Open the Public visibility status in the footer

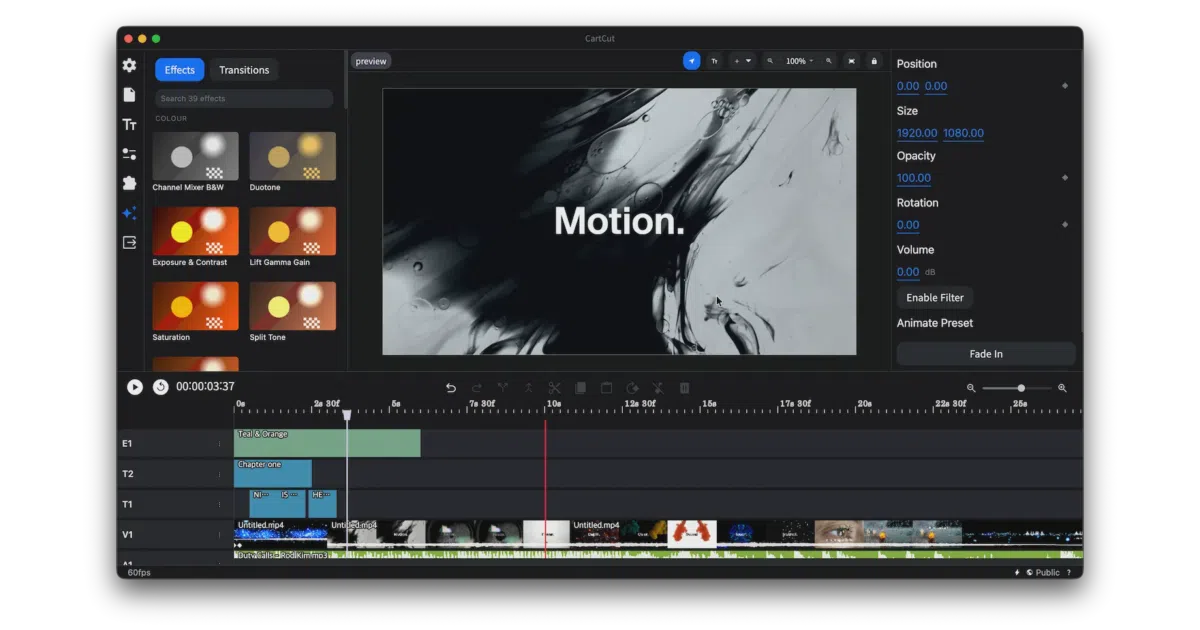[1042, 573]
